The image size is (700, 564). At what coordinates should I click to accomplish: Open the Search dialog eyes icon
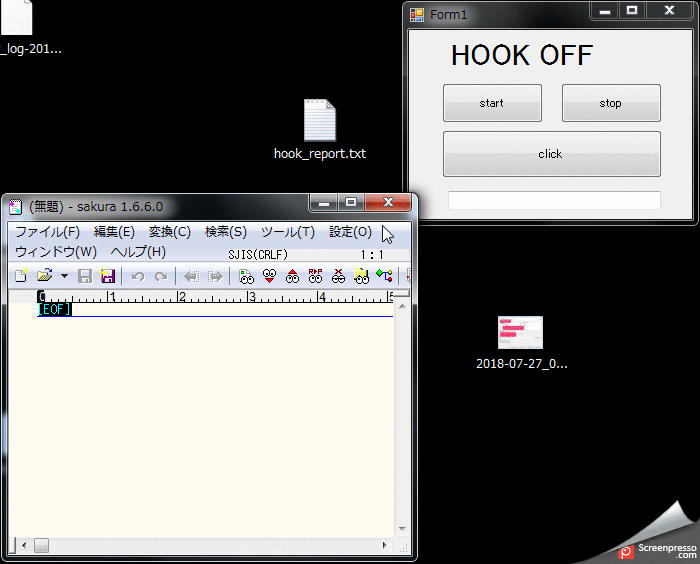[246, 276]
